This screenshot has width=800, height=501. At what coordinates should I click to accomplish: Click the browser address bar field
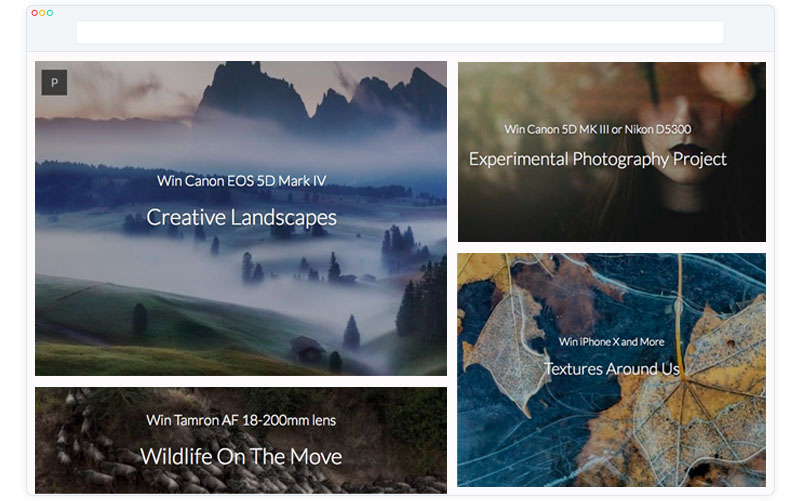point(400,32)
